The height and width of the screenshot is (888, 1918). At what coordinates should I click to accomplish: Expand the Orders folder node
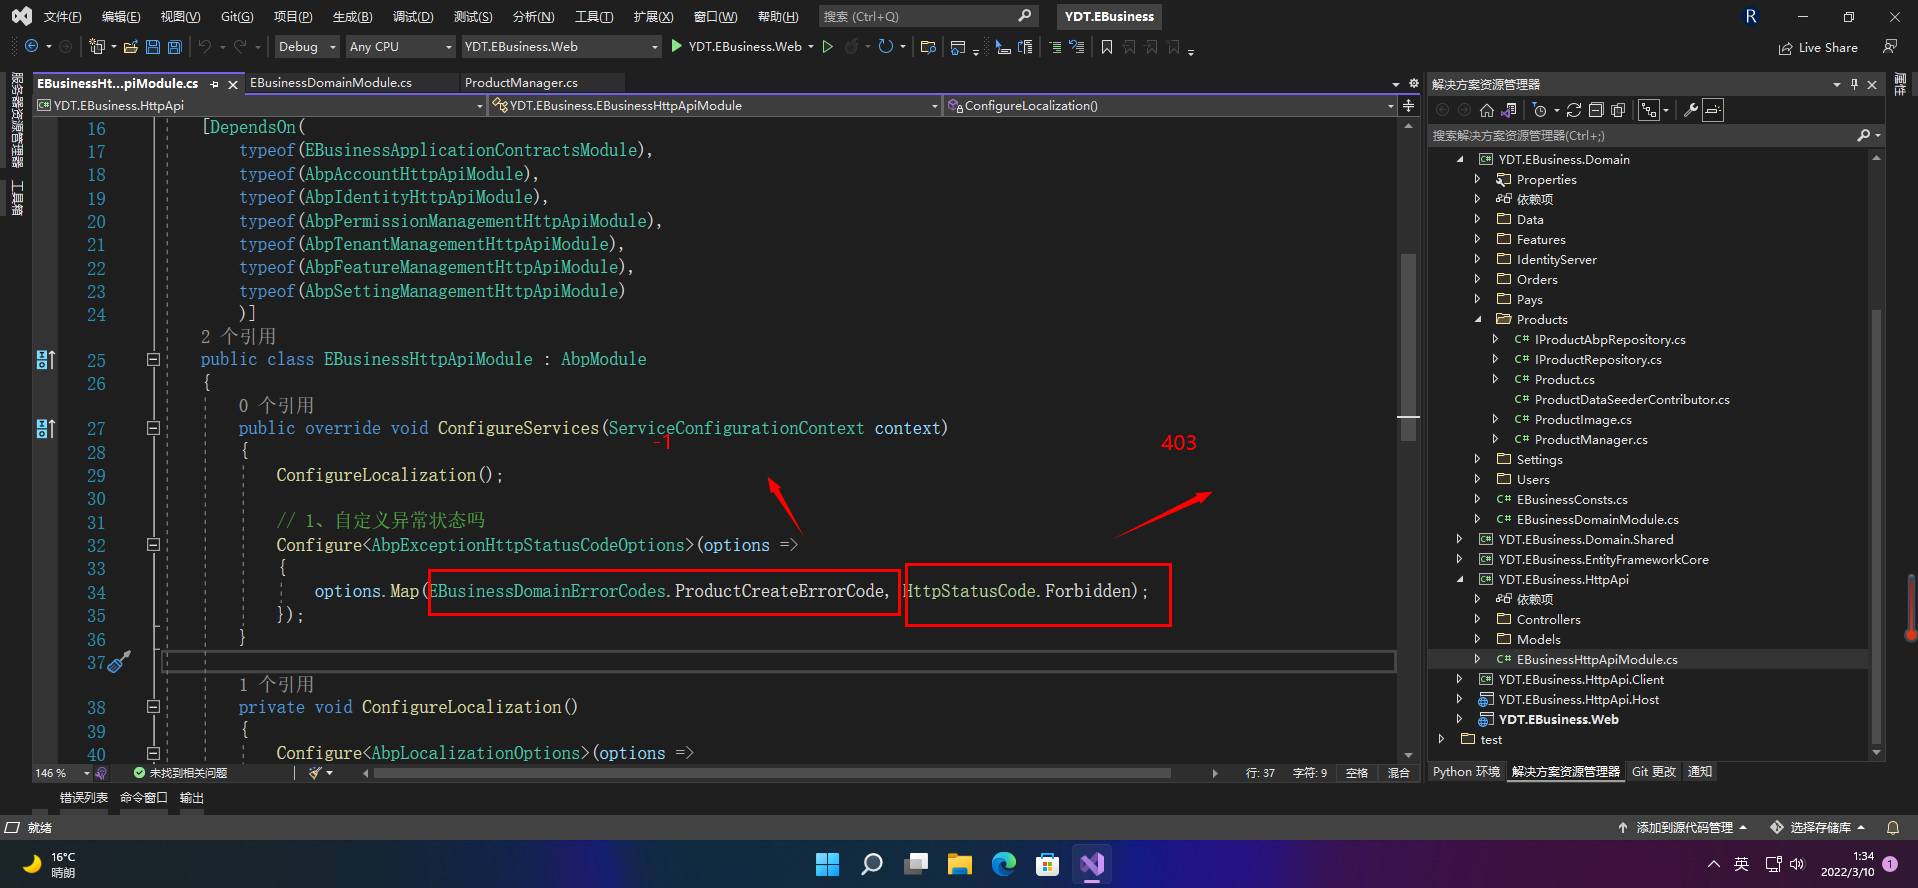[1478, 279]
